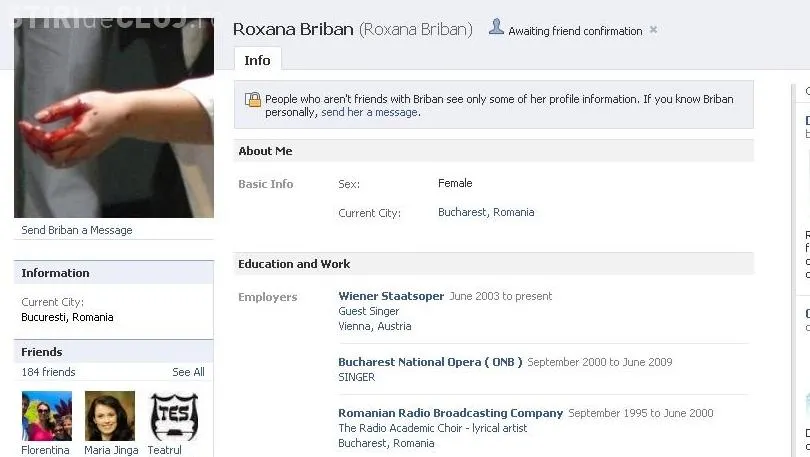Click the Bucuresti, Romania sidebar city
This screenshot has height=457, width=810.
pyautogui.click(x=67, y=317)
